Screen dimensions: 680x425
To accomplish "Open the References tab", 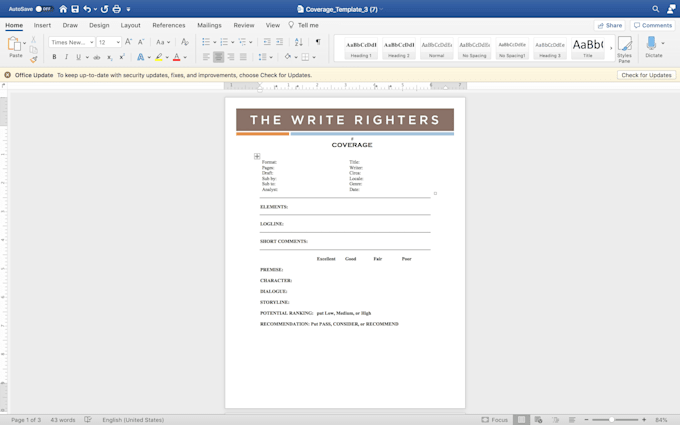I will point(169,25).
